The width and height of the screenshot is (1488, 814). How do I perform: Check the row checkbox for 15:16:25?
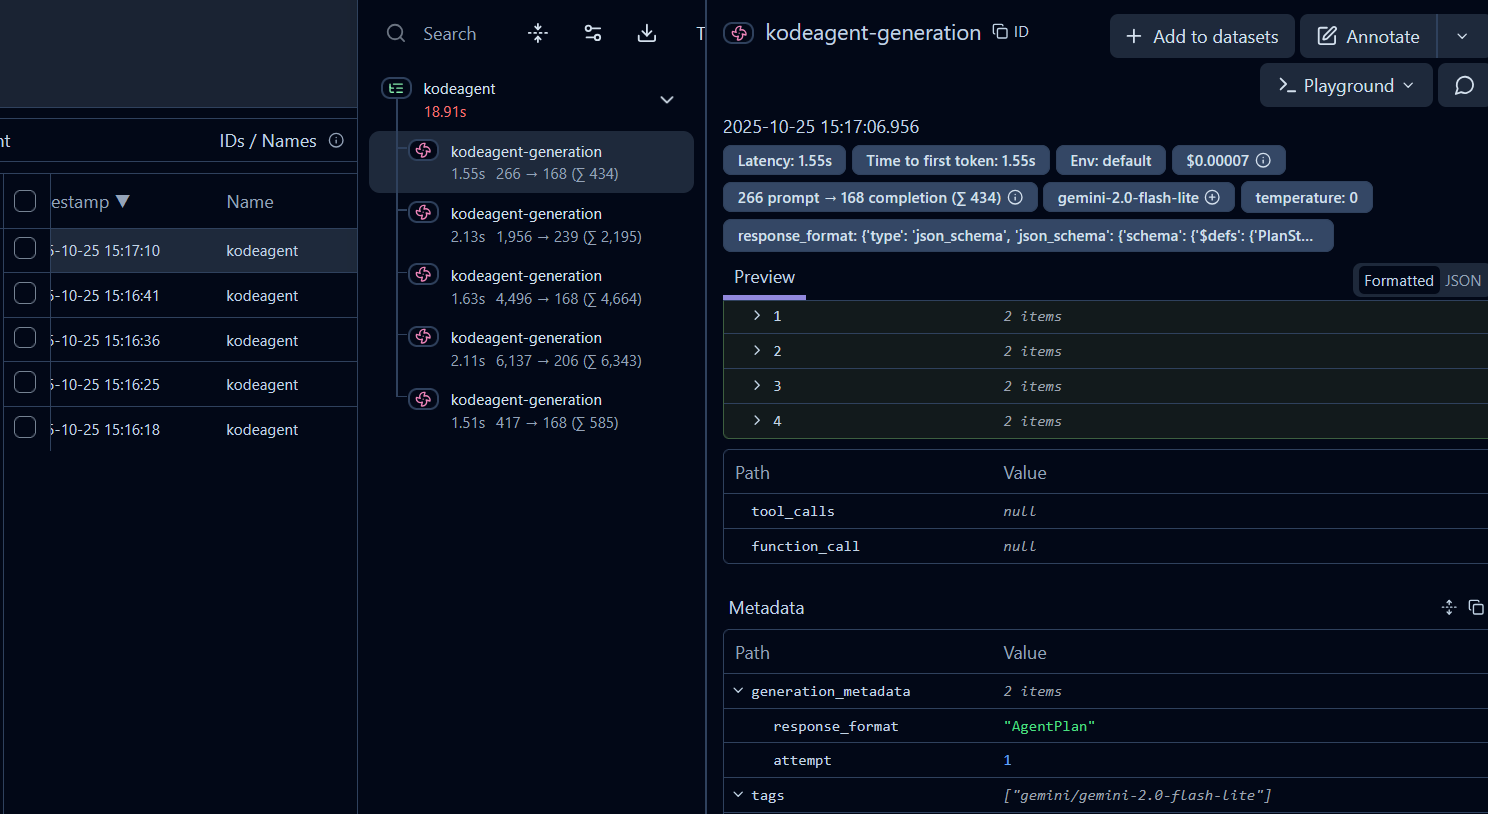tap(25, 383)
